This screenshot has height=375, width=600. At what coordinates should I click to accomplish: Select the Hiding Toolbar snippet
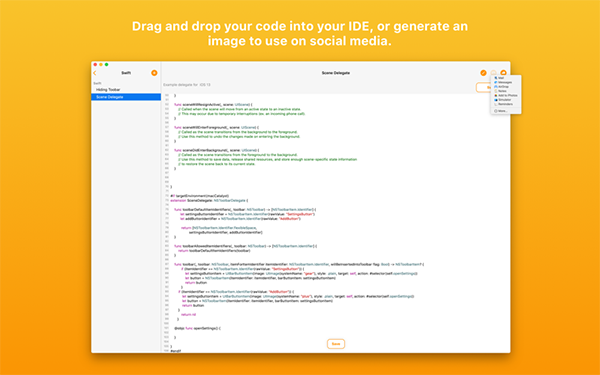coord(126,90)
